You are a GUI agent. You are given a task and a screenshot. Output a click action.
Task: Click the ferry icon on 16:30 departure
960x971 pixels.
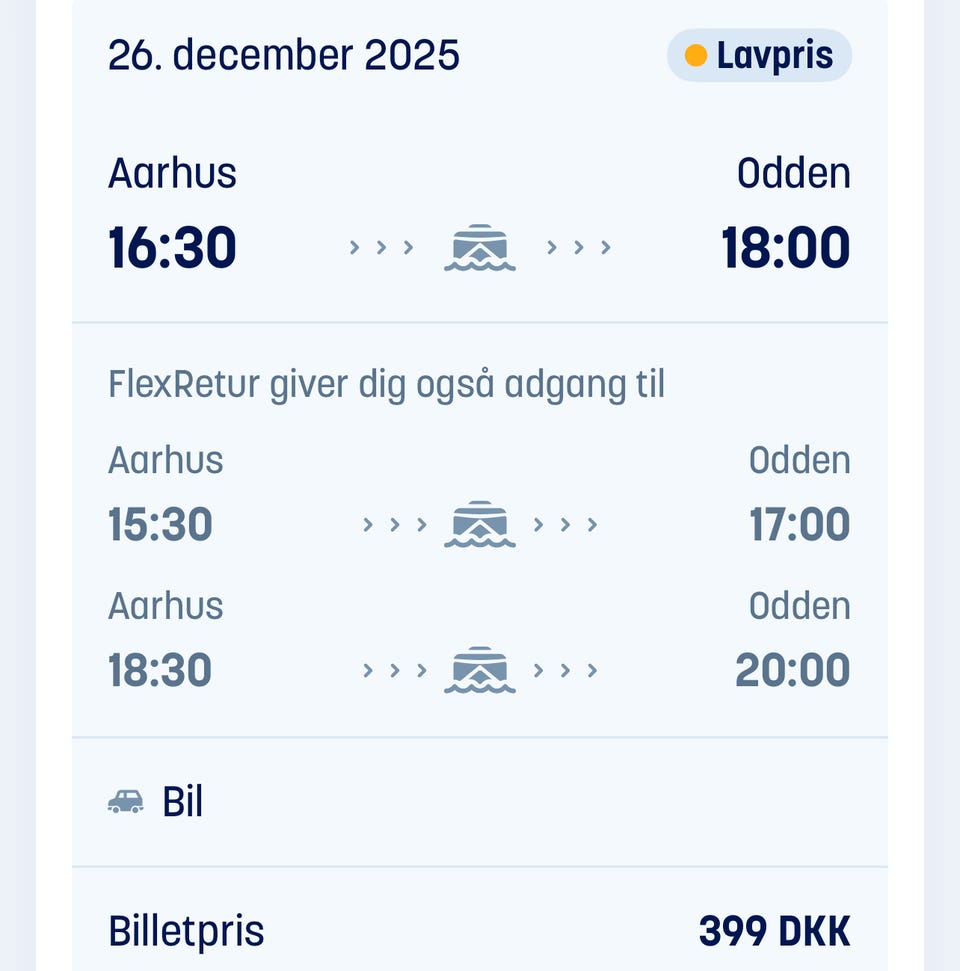480,248
